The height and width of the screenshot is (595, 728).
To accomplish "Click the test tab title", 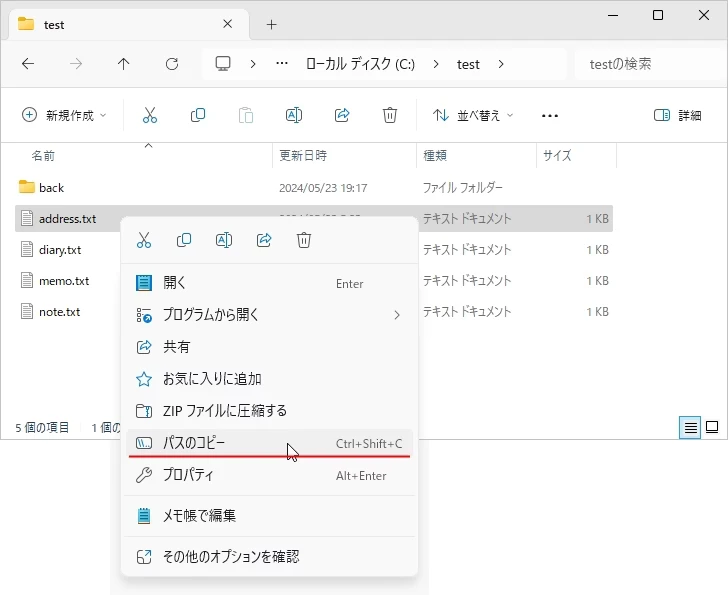I will click(x=54, y=25).
